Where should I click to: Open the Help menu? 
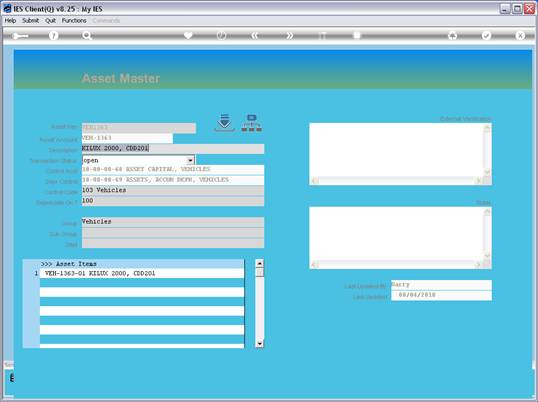(10, 21)
